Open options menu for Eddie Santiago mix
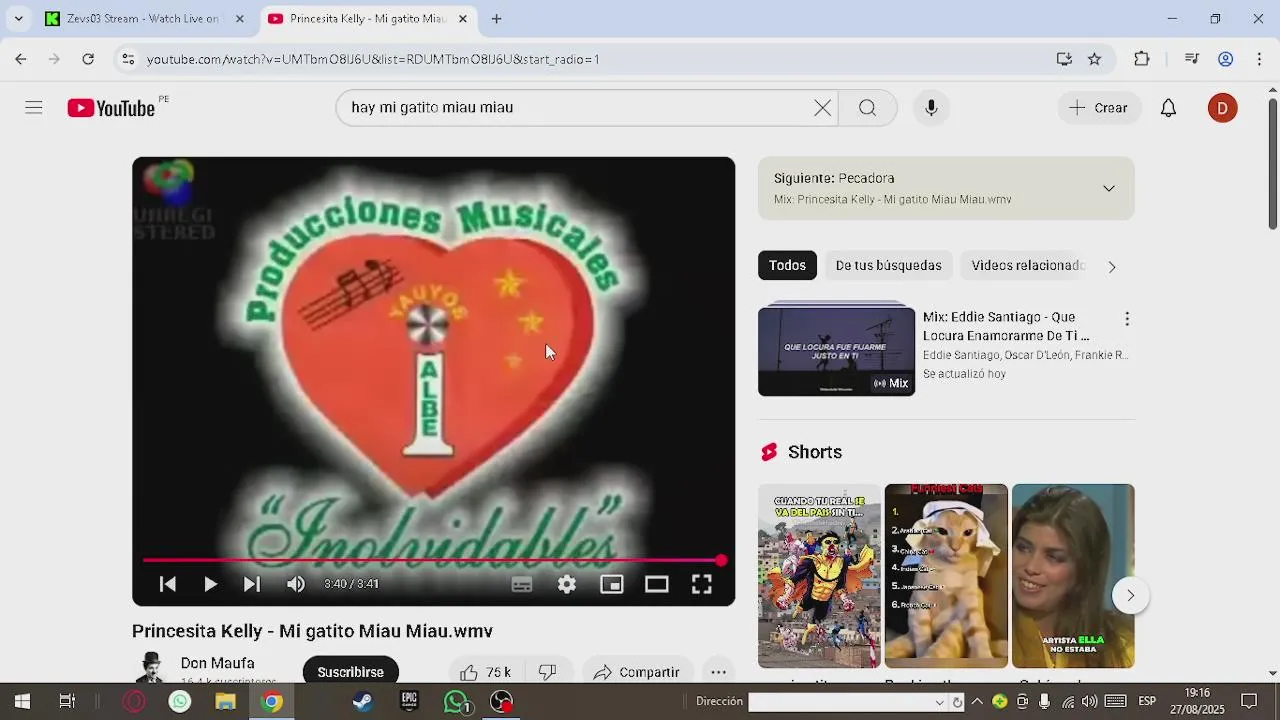The width and height of the screenshot is (1280, 720). pyautogui.click(x=1127, y=319)
